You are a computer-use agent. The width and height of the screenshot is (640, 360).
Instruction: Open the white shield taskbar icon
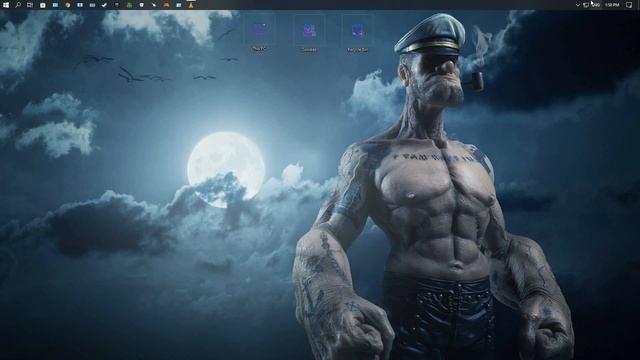142,5
